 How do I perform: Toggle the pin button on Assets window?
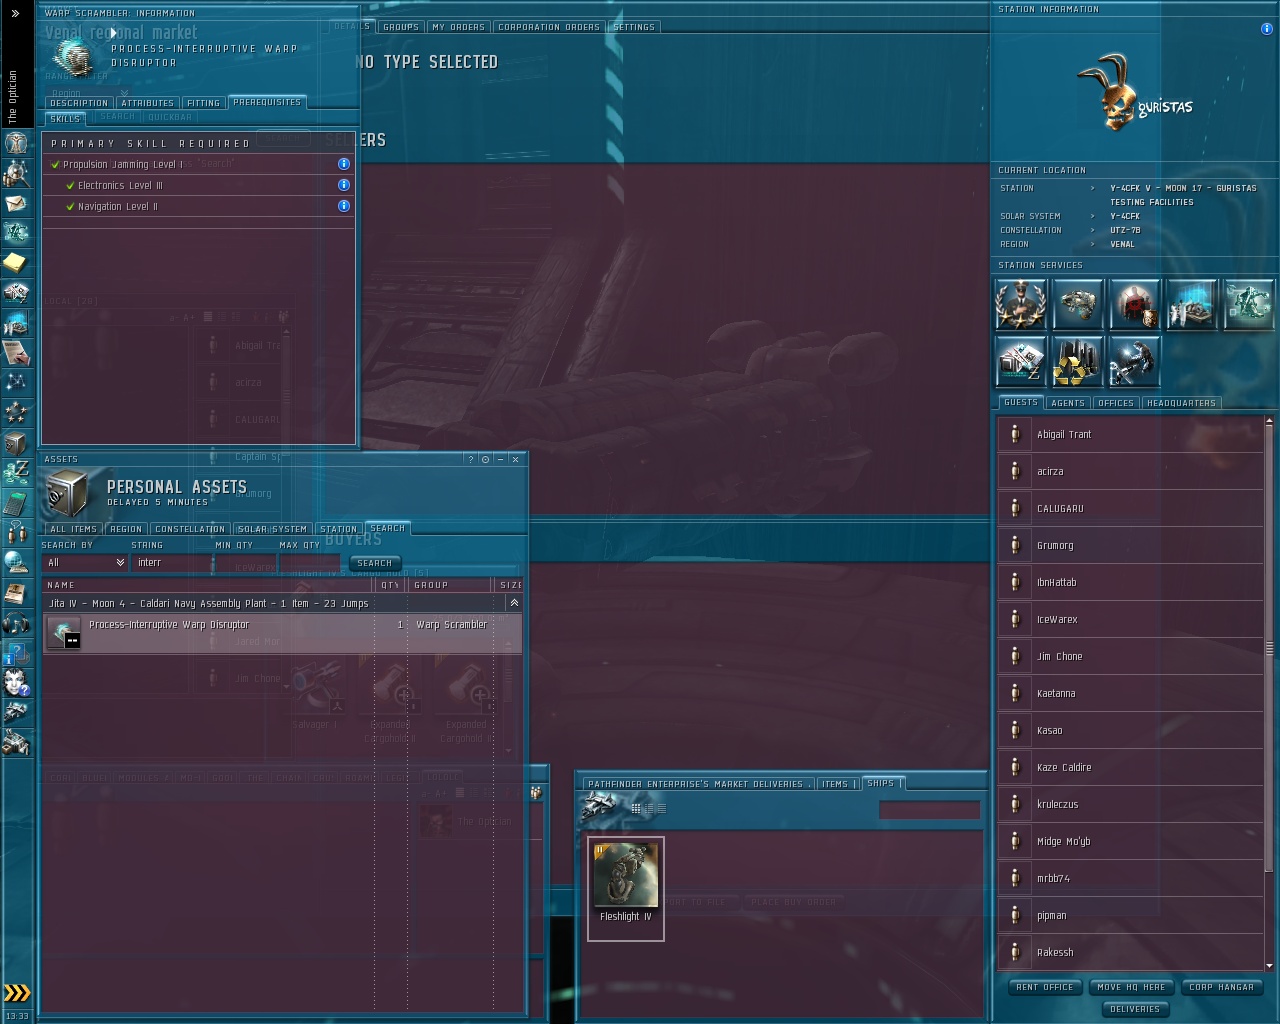click(x=485, y=459)
